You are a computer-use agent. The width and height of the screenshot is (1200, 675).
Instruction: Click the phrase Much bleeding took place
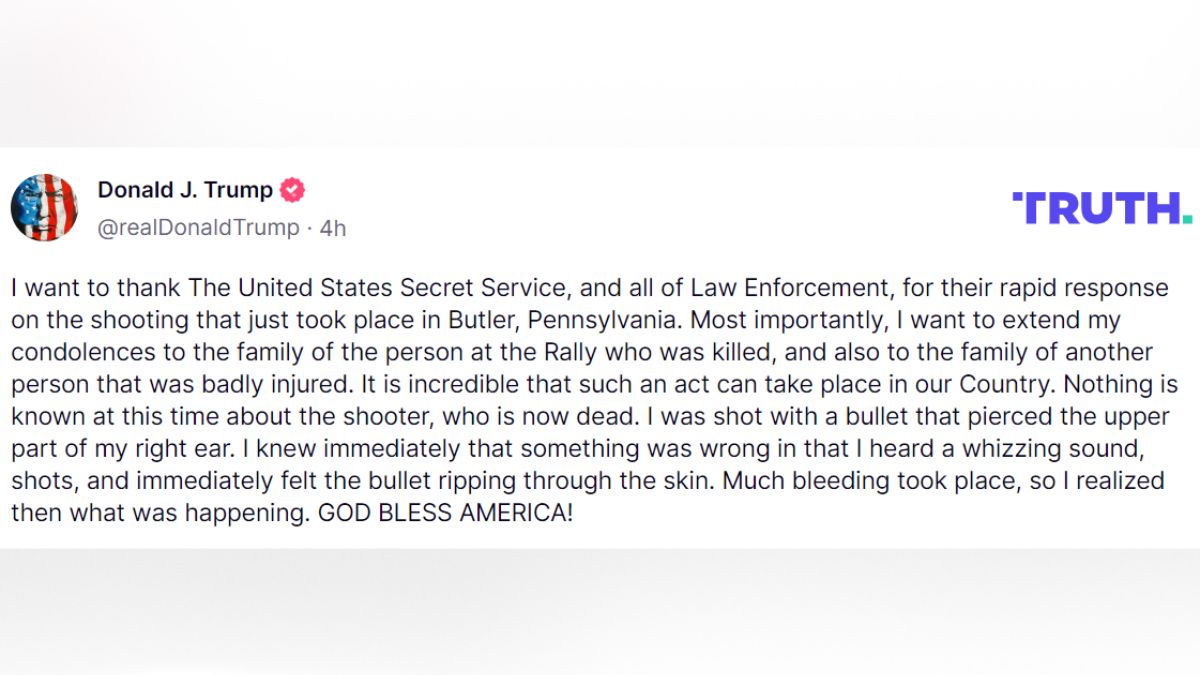point(842,481)
